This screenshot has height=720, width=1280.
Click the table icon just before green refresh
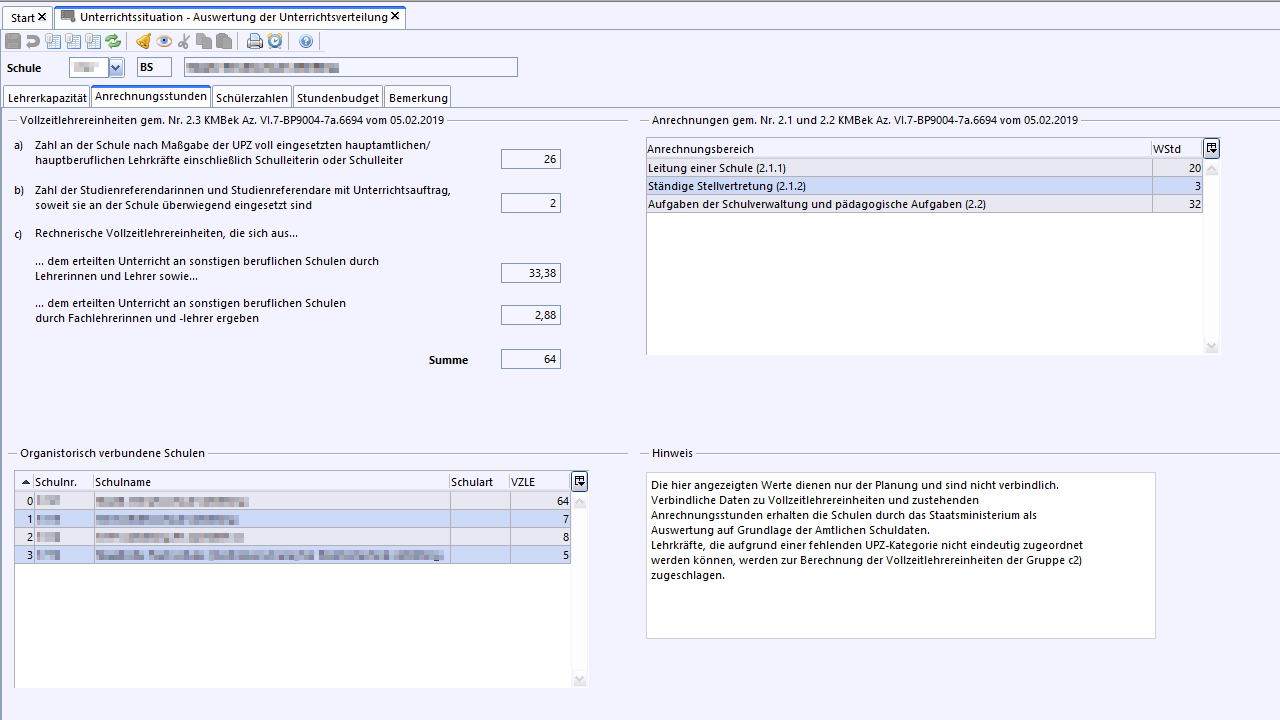coord(93,41)
